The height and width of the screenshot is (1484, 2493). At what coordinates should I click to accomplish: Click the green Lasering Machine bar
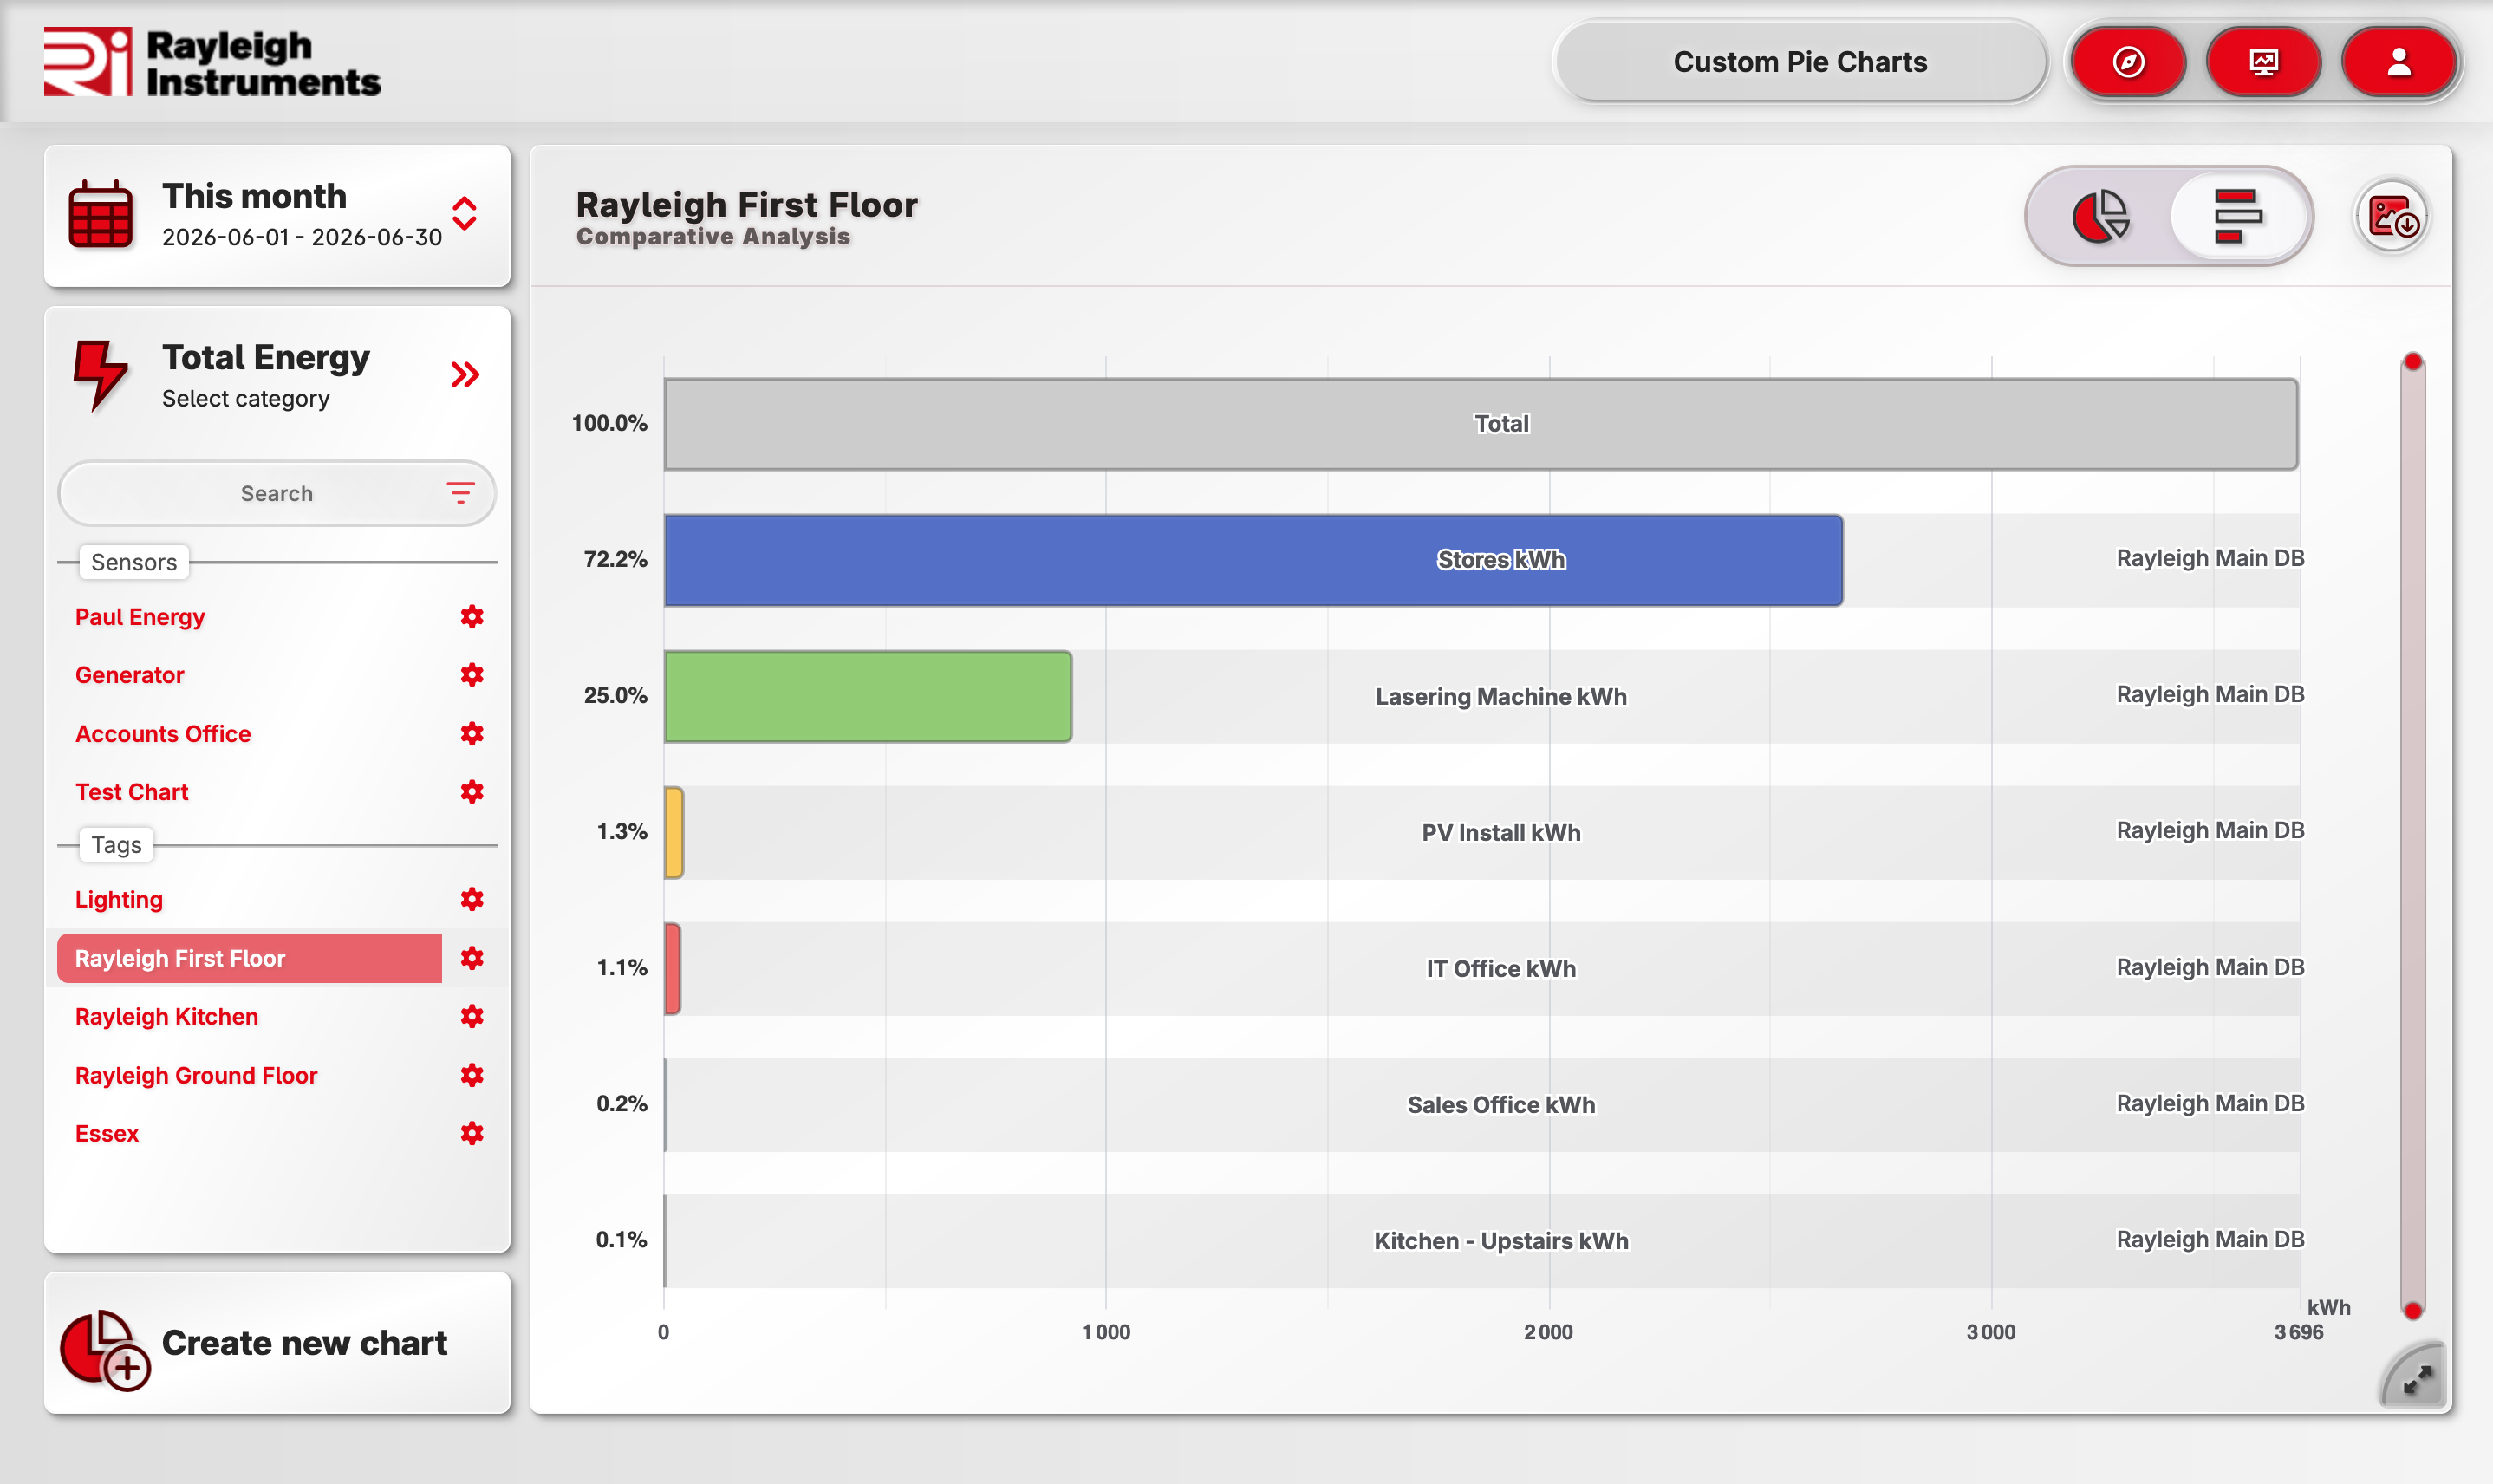(867, 696)
